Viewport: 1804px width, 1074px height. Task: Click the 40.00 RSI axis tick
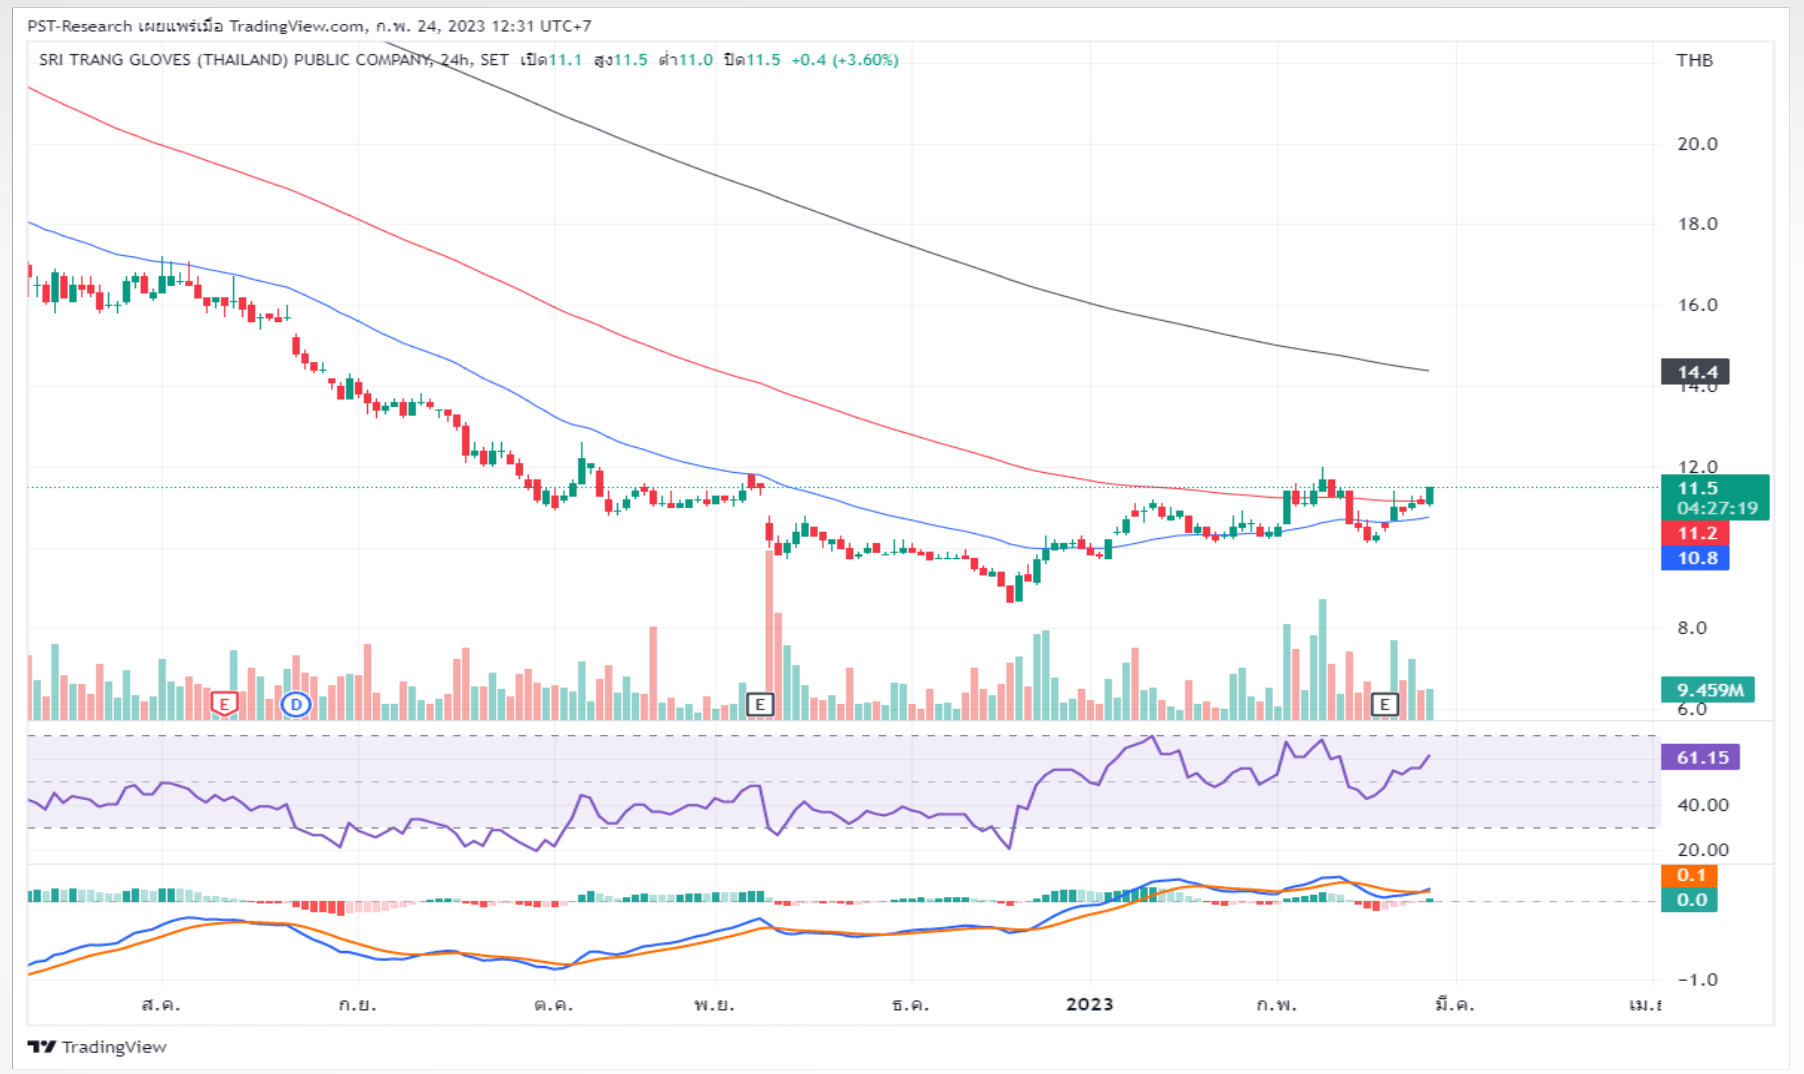click(x=1703, y=805)
